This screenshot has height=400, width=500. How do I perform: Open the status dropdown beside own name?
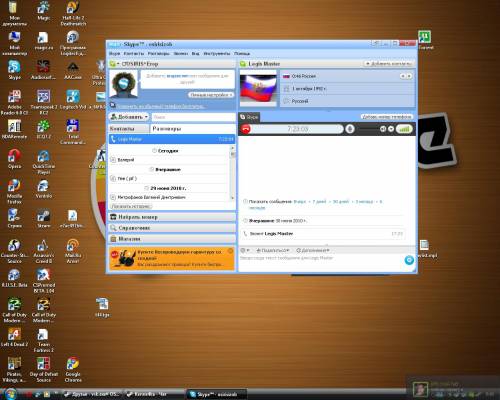click(x=114, y=64)
